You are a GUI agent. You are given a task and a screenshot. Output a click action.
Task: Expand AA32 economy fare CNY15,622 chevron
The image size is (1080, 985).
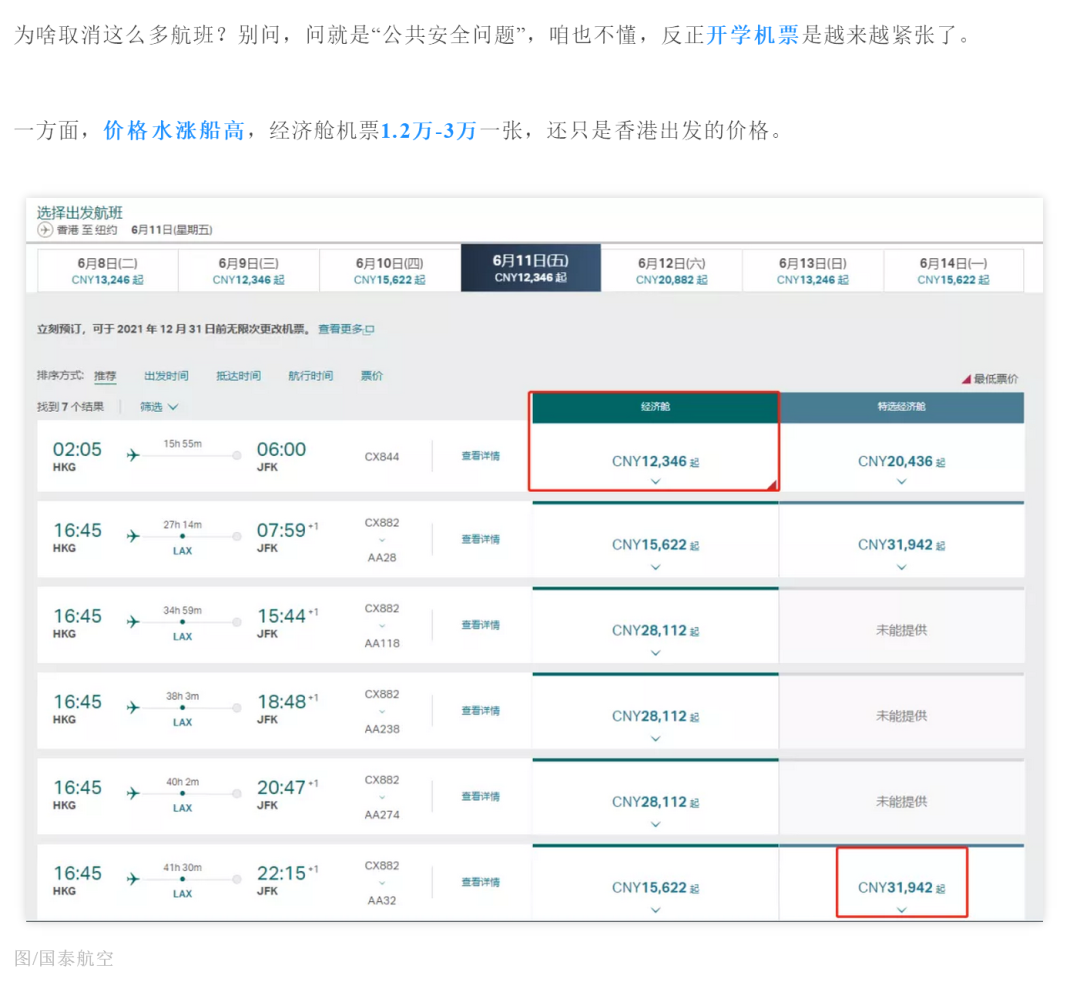pyautogui.click(x=656, y=910)
